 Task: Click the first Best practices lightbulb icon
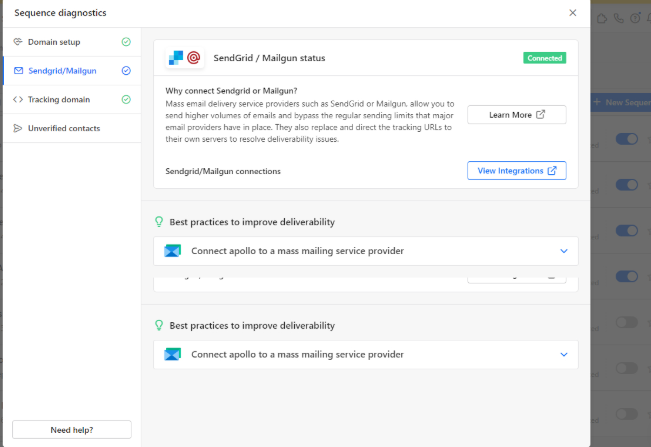pos(158,222)
